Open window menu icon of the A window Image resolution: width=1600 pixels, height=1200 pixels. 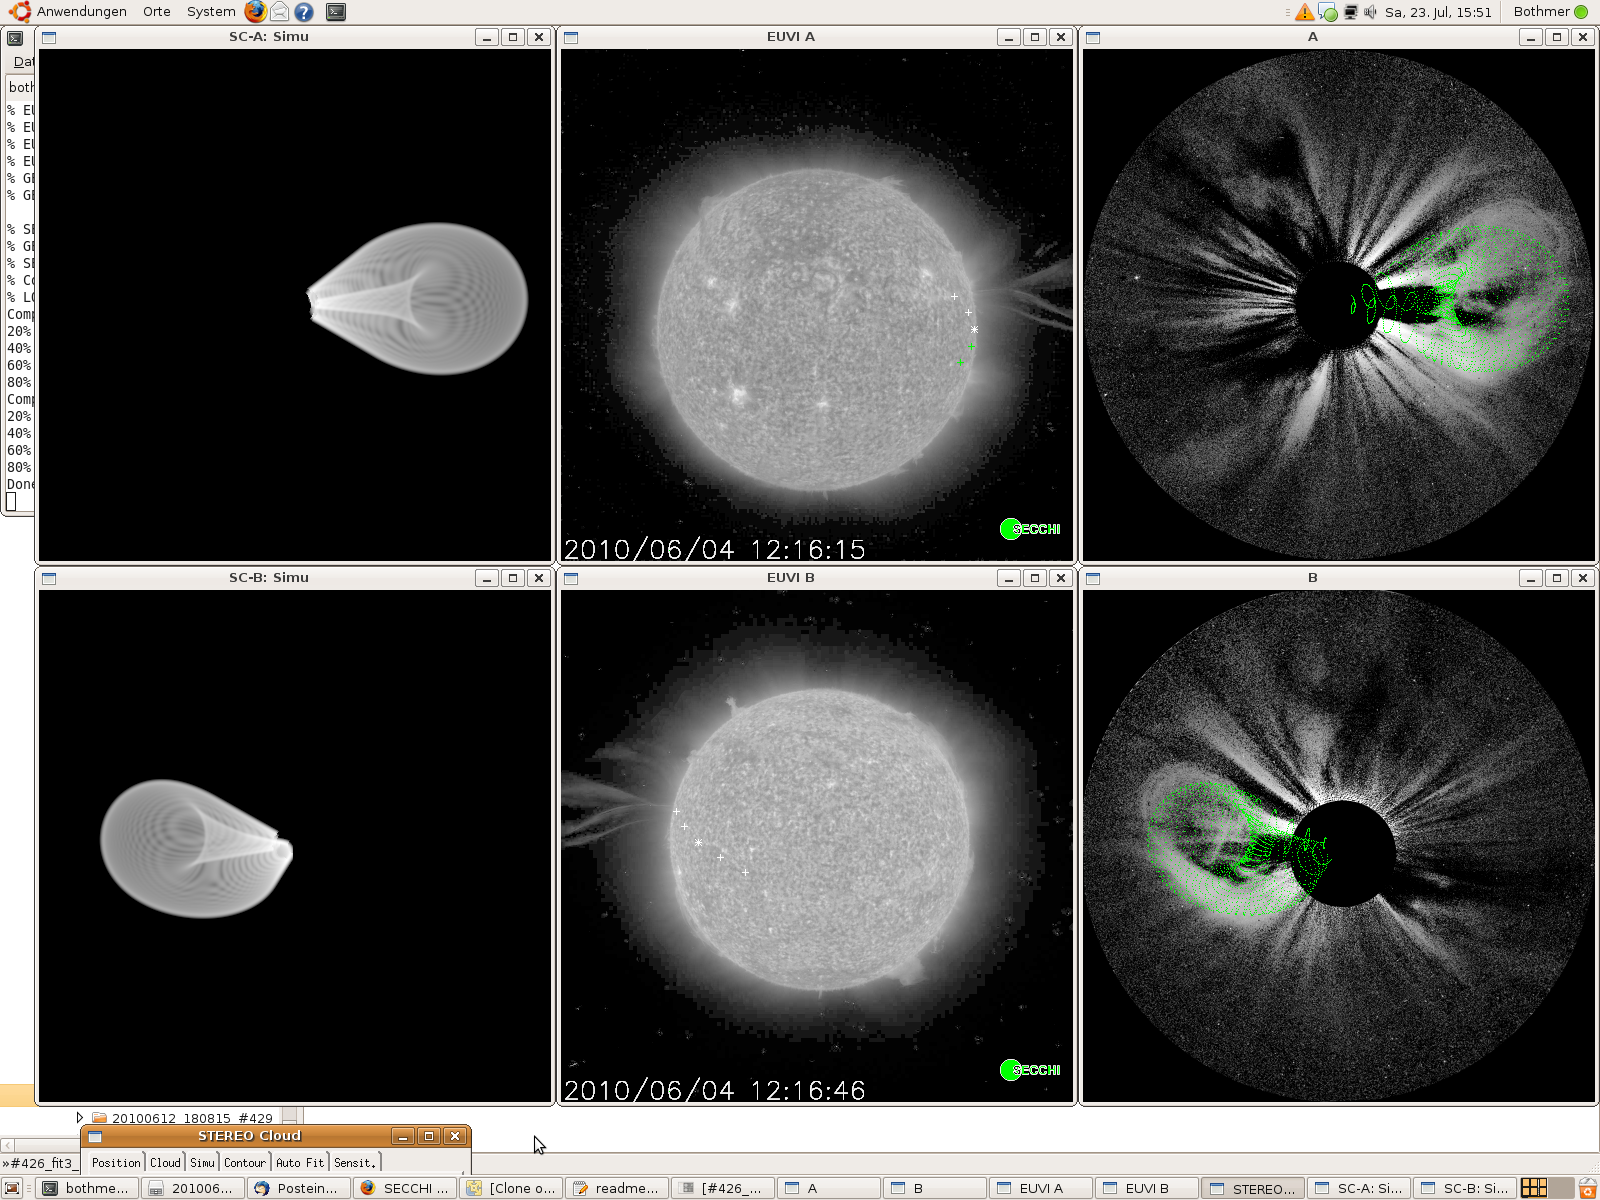1093,37
